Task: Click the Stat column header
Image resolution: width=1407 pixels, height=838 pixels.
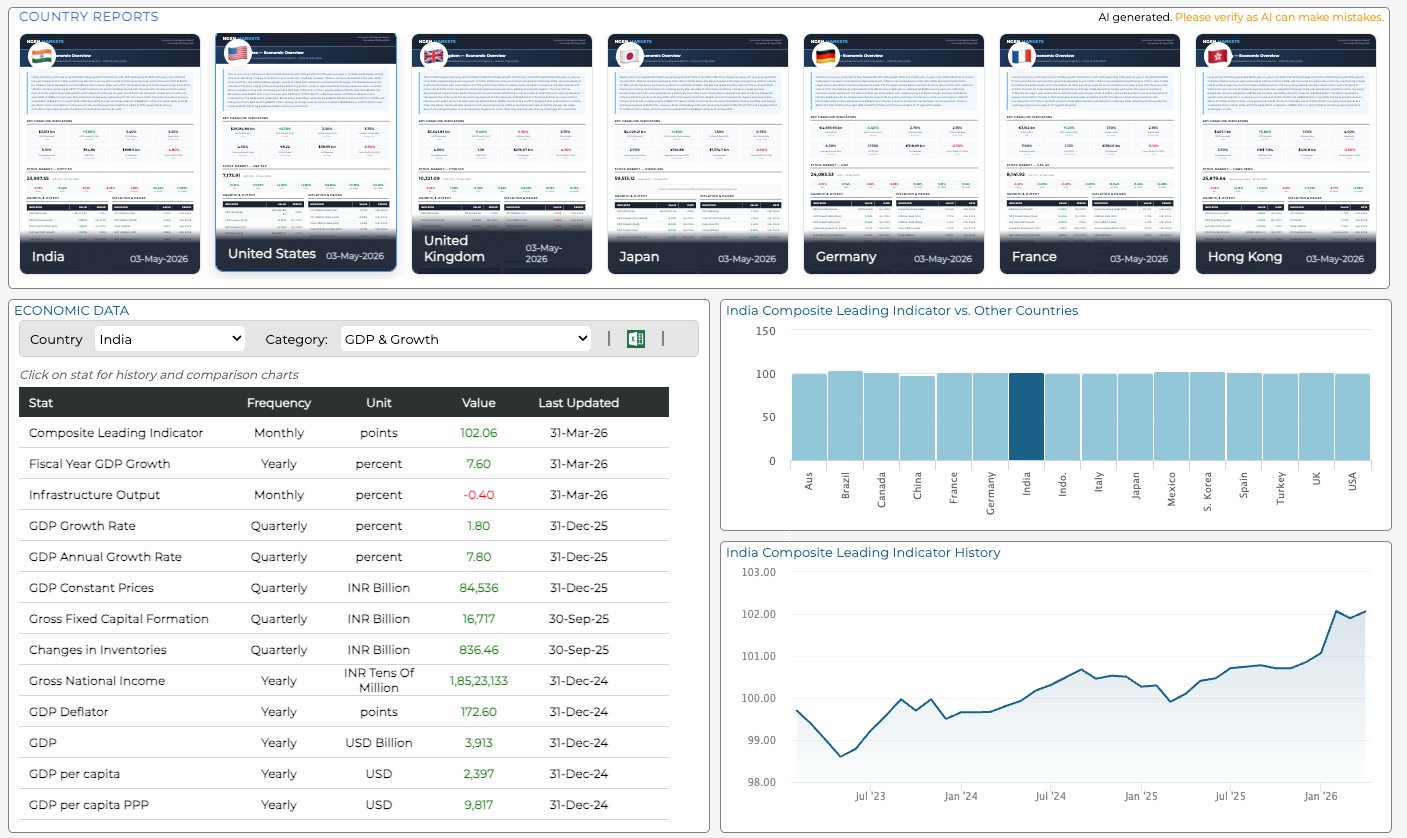Action: (41, 403)
